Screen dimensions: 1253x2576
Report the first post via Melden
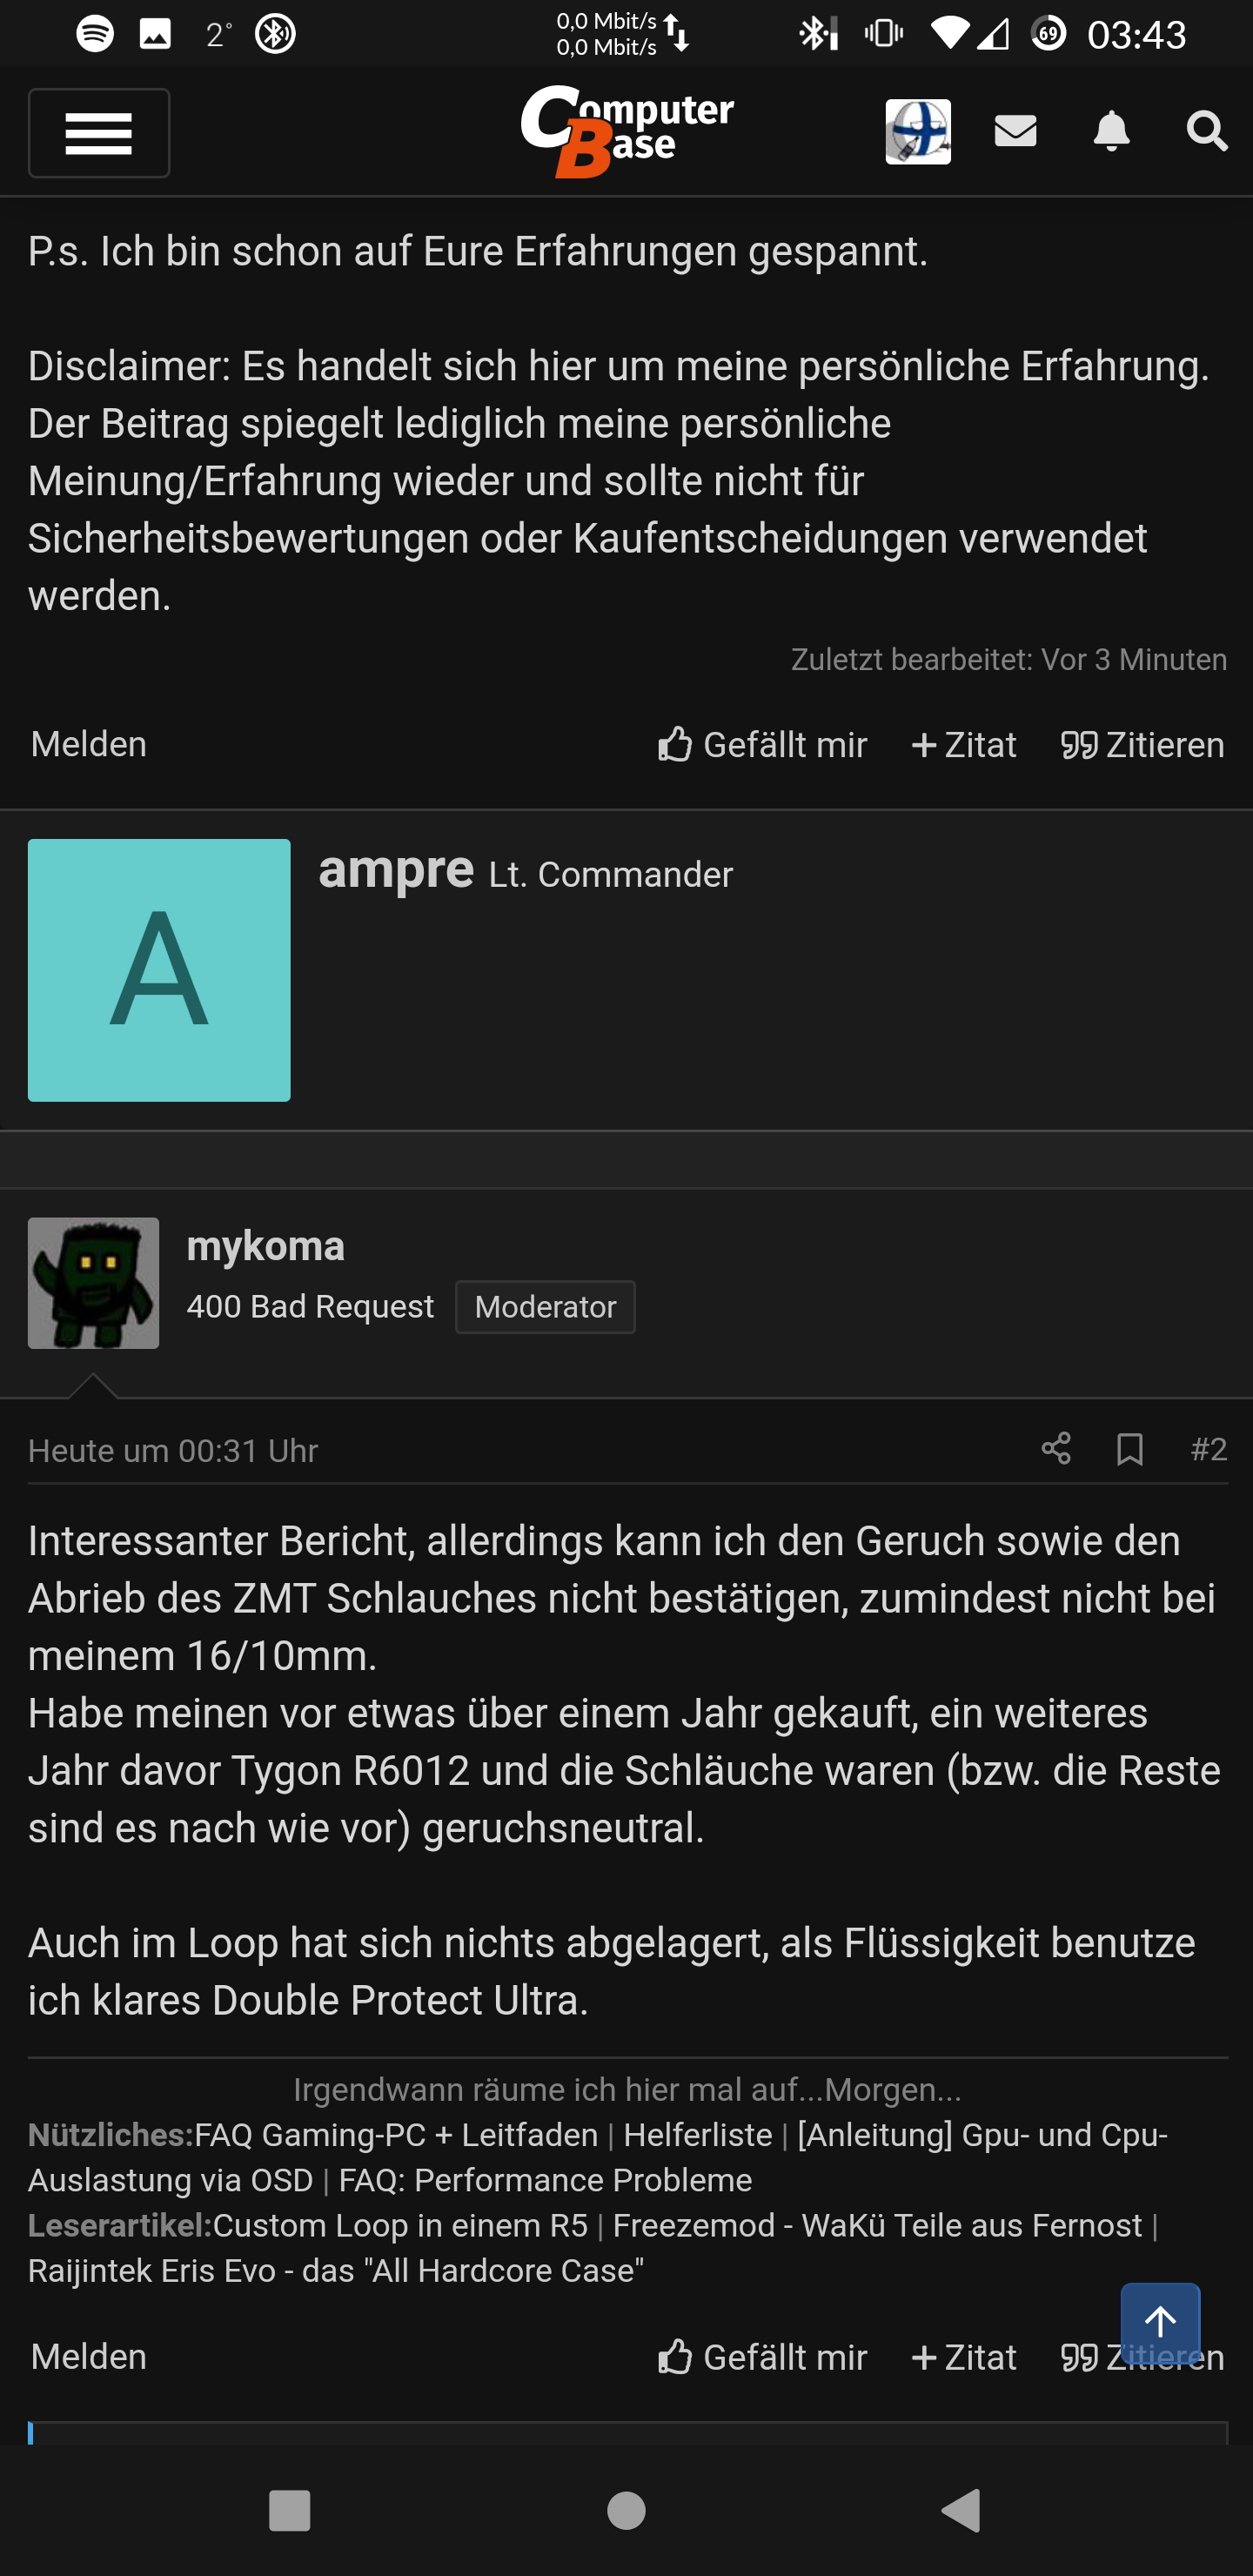89,744
